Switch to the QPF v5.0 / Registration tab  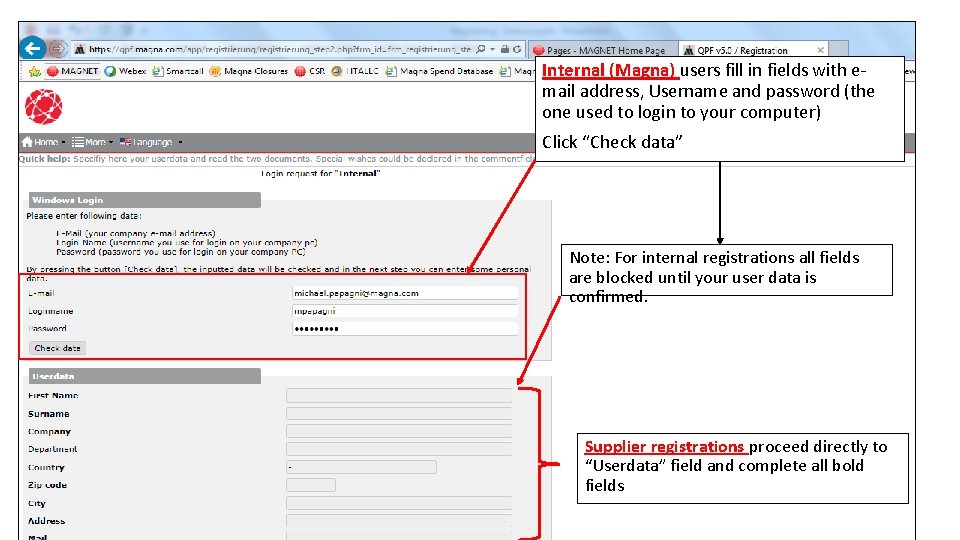tap(742, 50)
